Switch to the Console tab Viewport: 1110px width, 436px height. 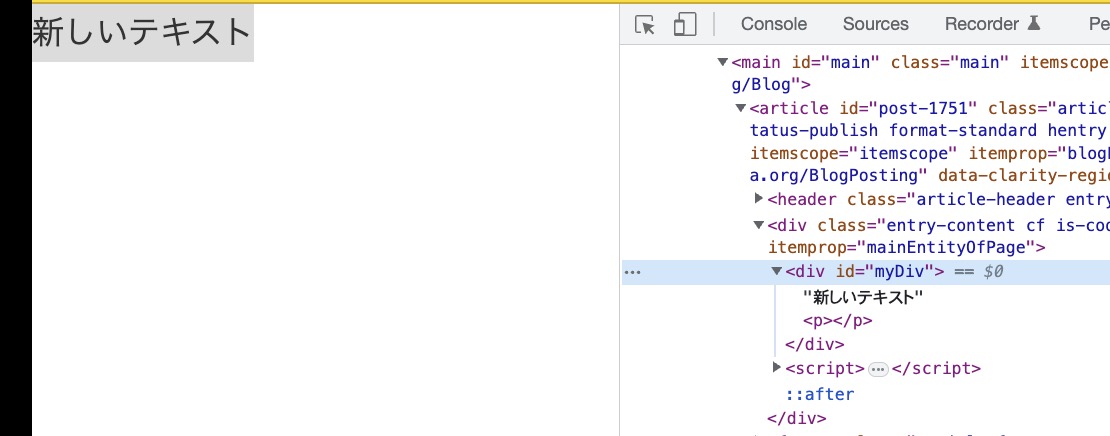[773, 24]
